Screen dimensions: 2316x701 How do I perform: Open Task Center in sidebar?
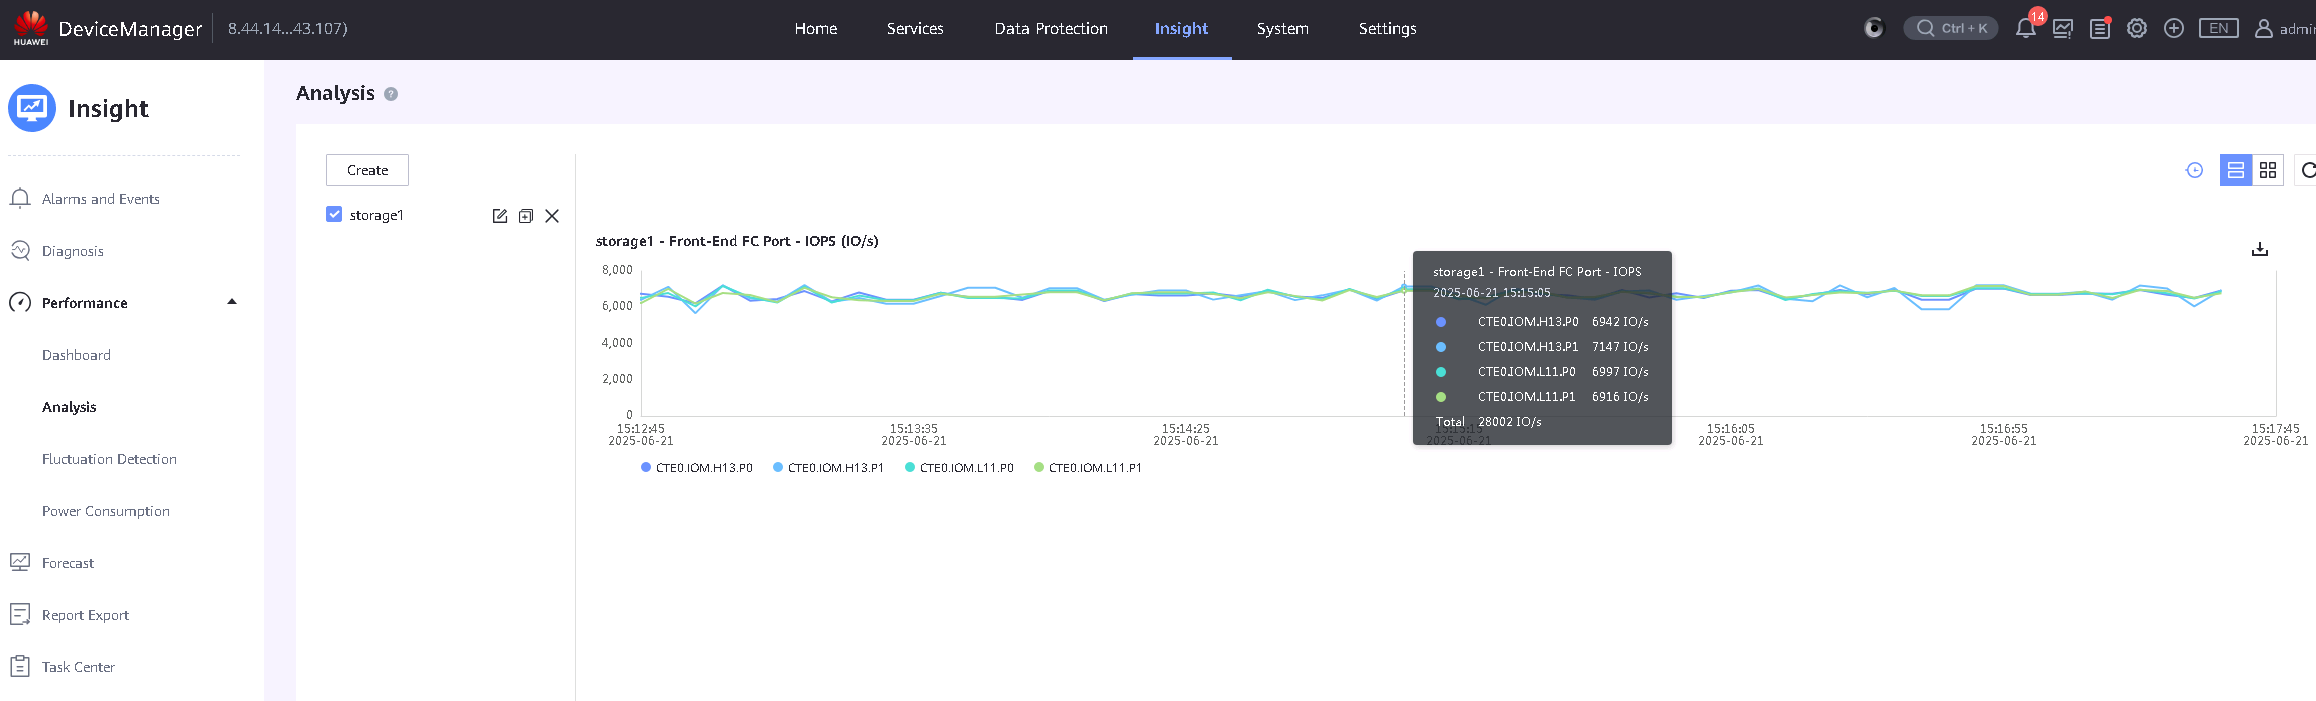(78, 667)
